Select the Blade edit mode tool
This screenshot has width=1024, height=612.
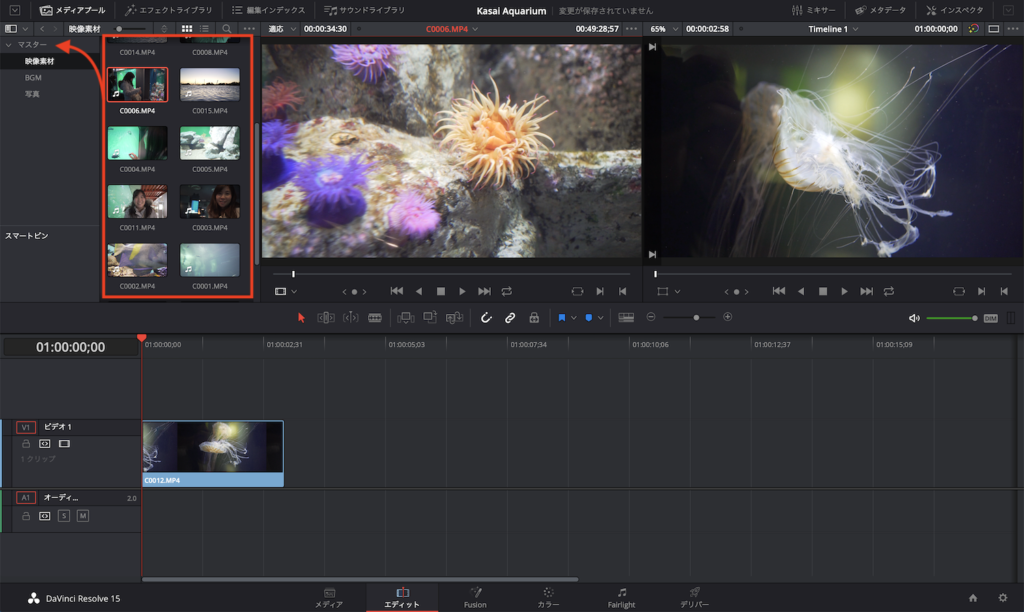tap(375, 318)
